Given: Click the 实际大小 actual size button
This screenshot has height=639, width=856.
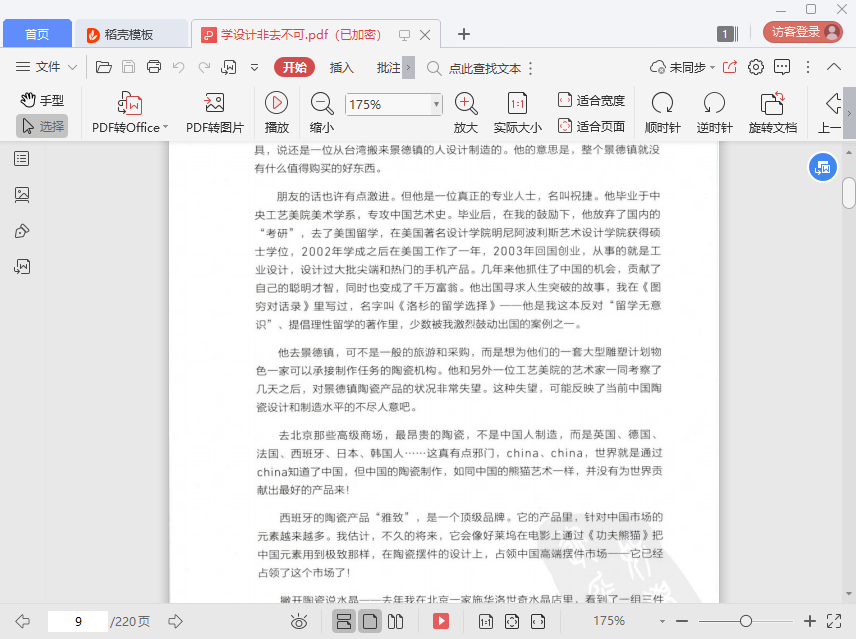Looking at the screenshot, I should pyautogui.click(x=518, y=113).
